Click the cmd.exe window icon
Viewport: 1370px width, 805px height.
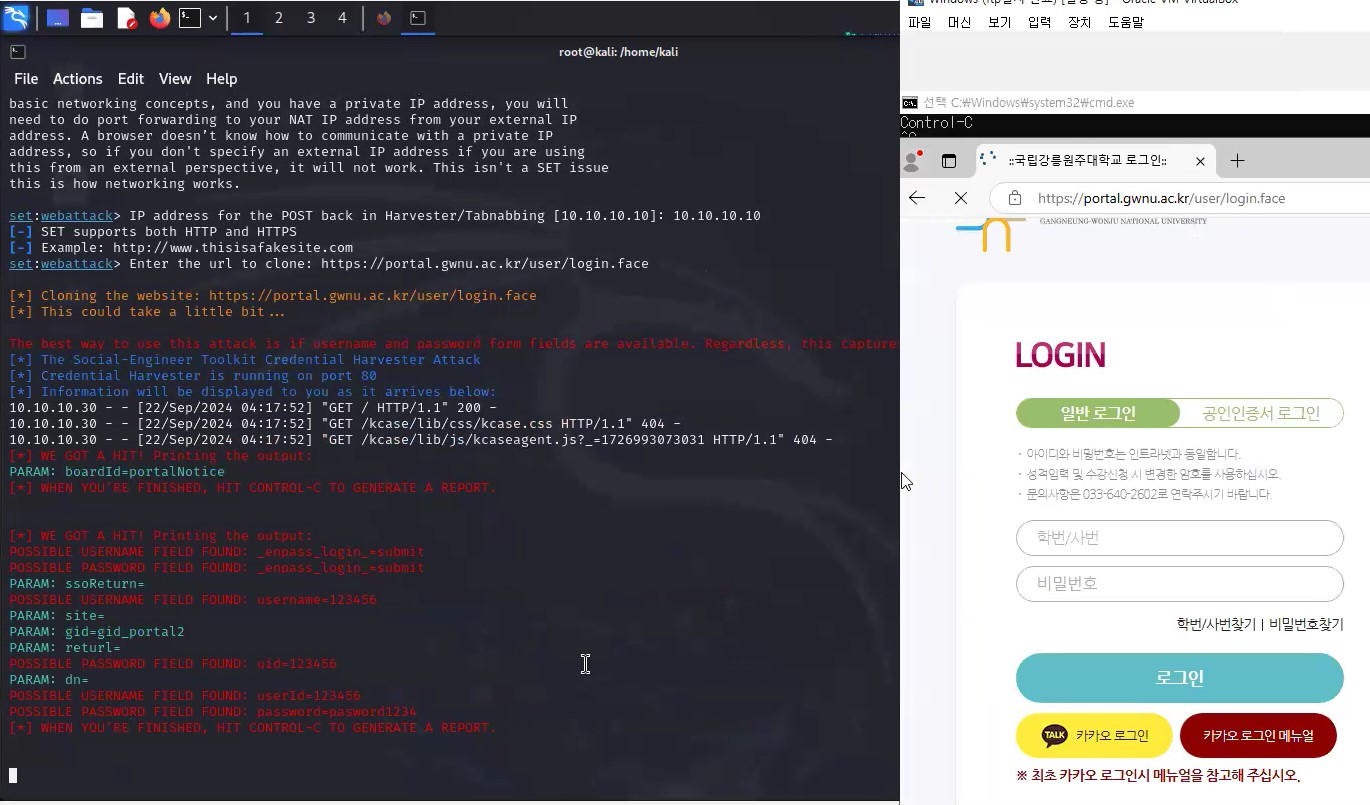(x=910, y=103)
